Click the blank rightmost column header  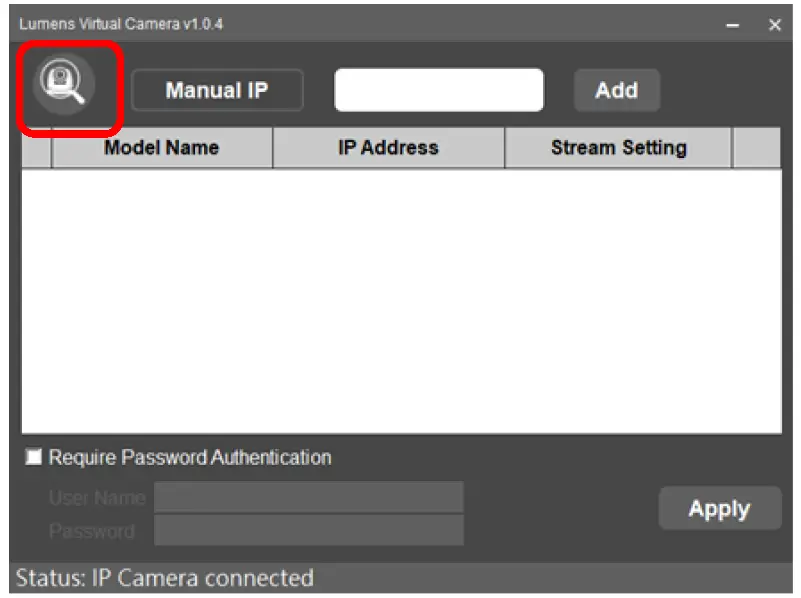point(756,148)
